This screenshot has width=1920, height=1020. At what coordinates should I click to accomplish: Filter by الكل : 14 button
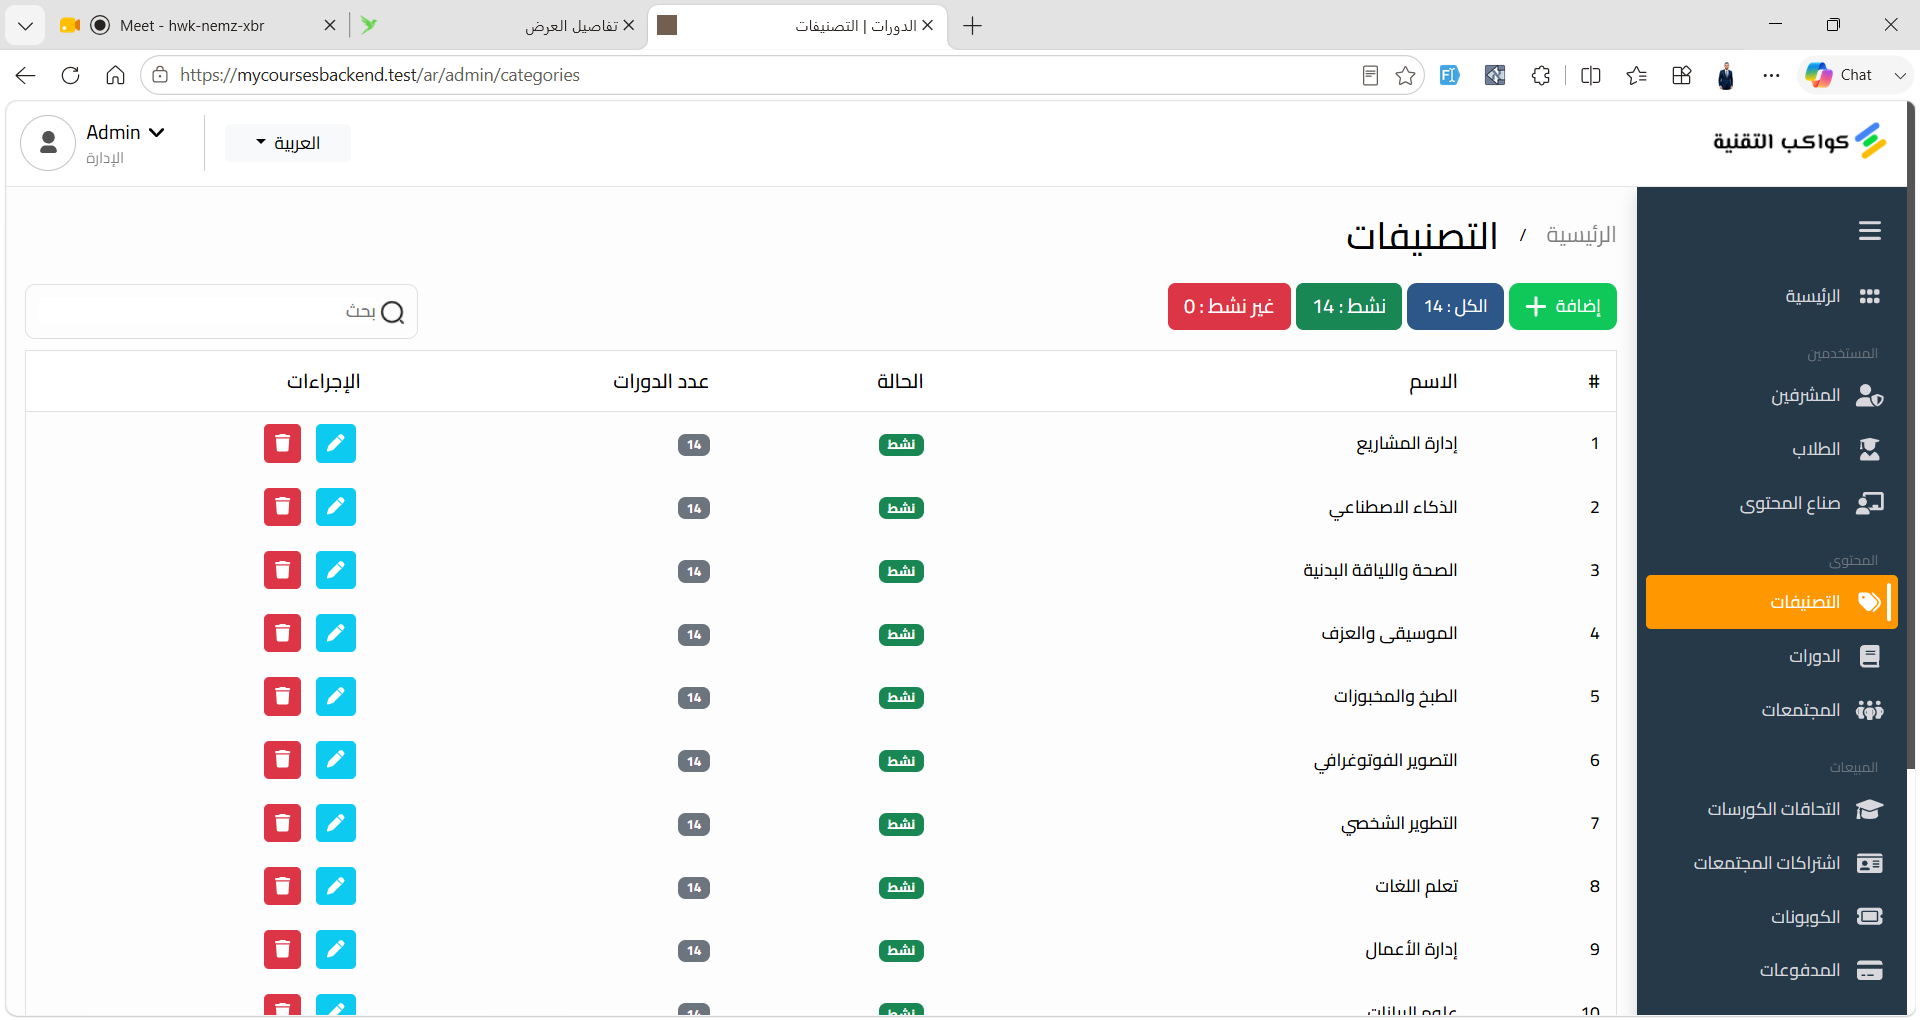(1455, 306)
